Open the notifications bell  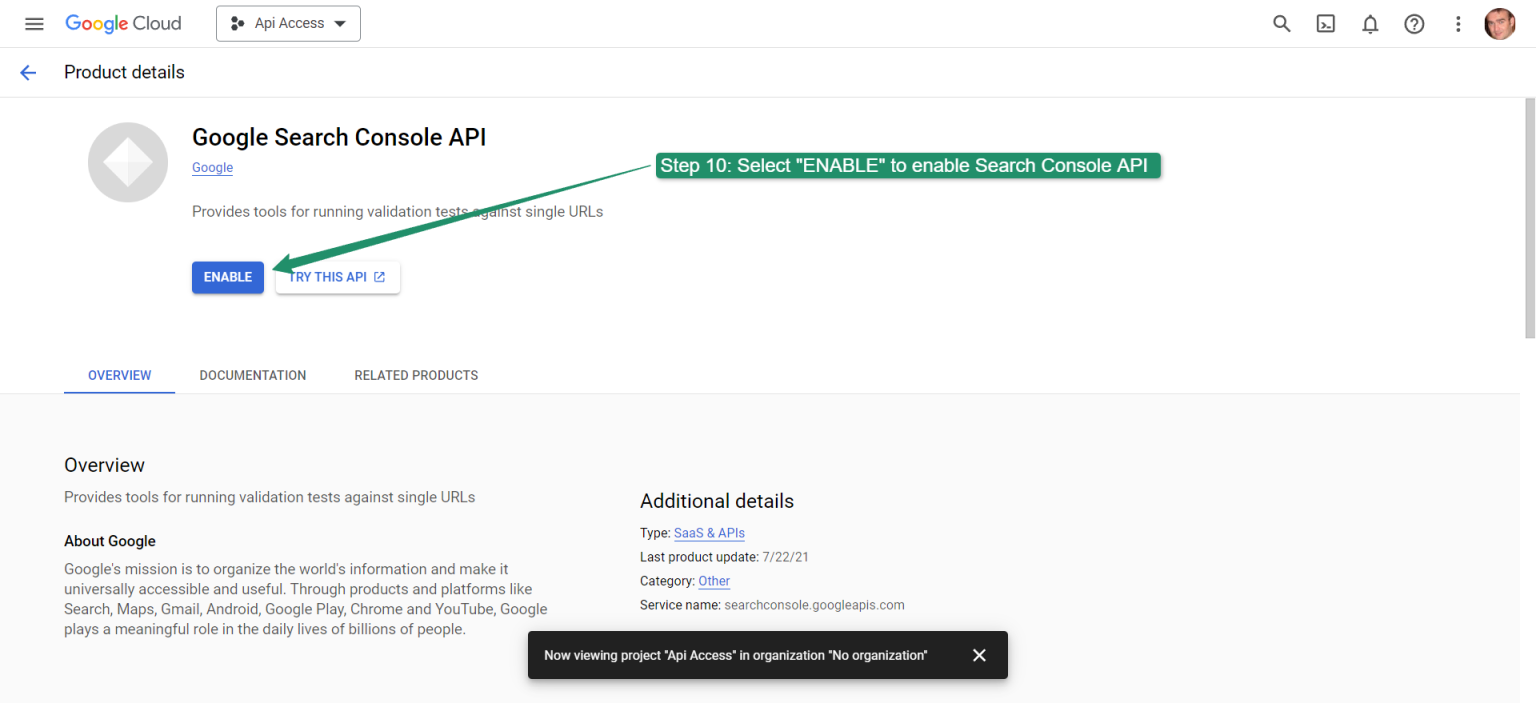[x=1370, y=23]
